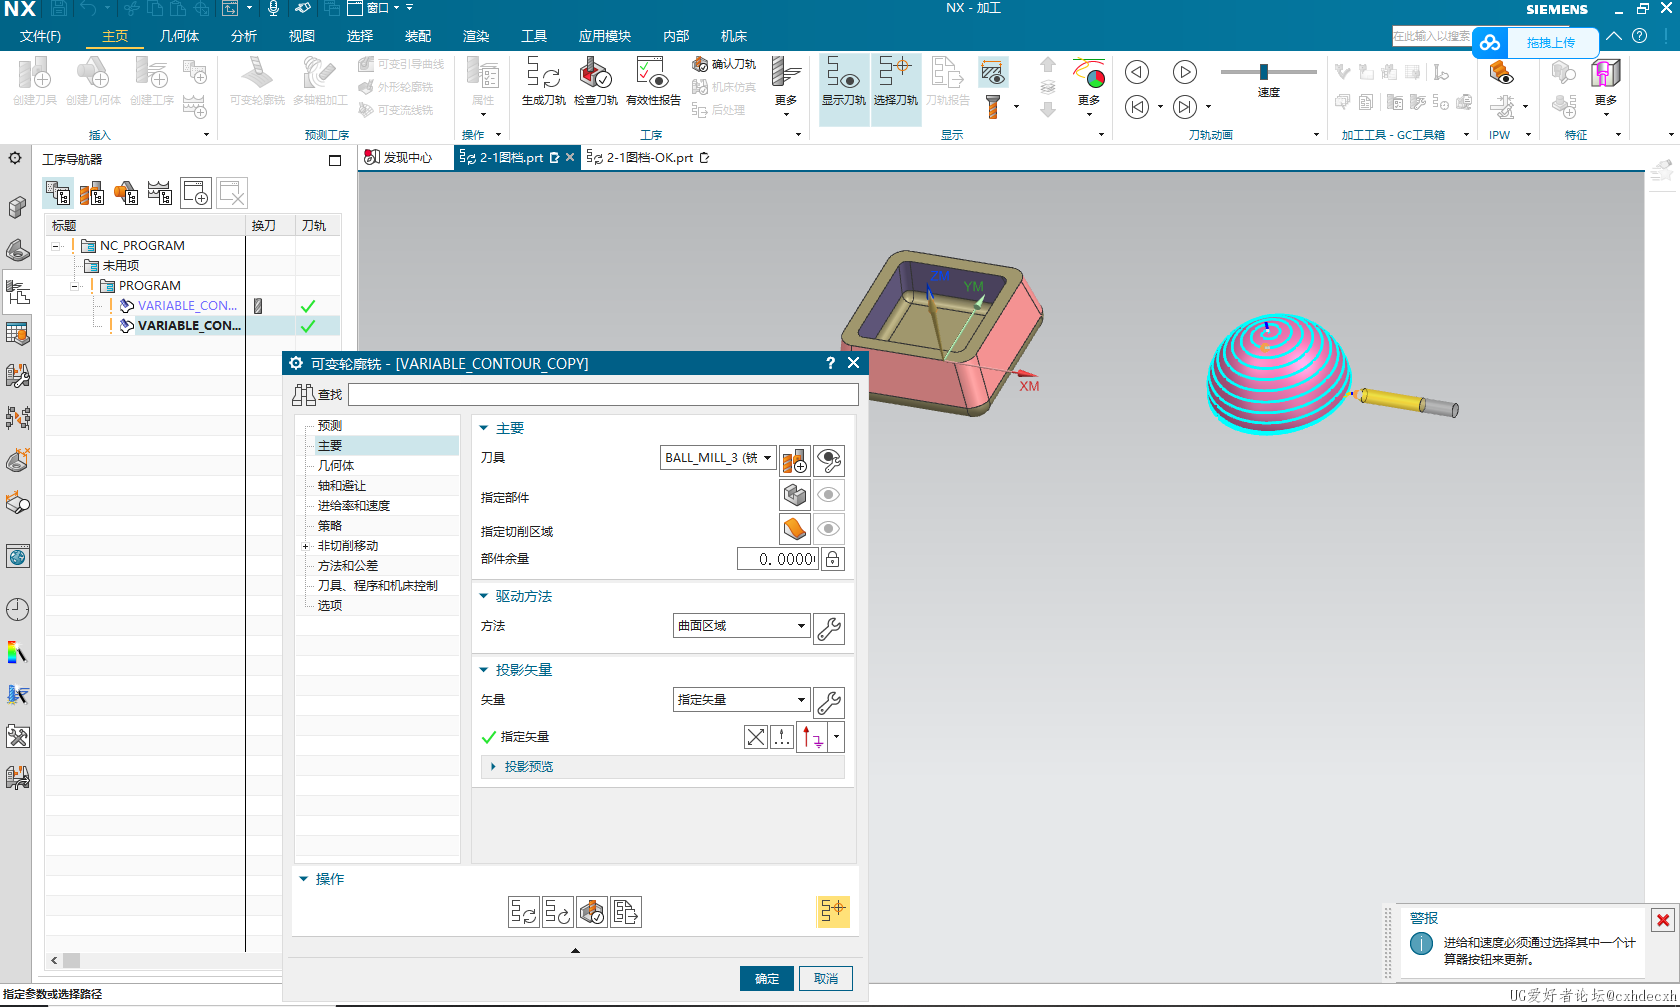The image size is (1680, 1007).
Task: Edit projection vector with wrench icon
Action: [x=829, y=702]
